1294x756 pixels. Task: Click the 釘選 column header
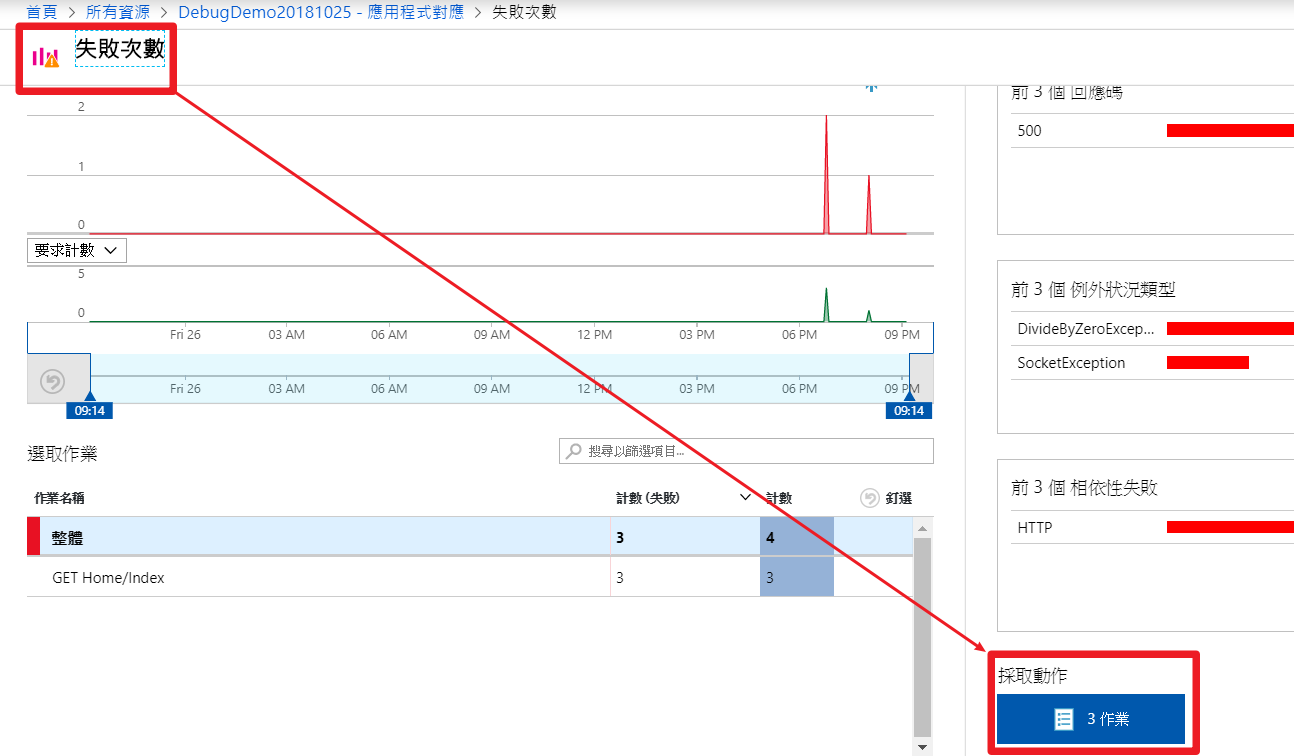(898, 498)
